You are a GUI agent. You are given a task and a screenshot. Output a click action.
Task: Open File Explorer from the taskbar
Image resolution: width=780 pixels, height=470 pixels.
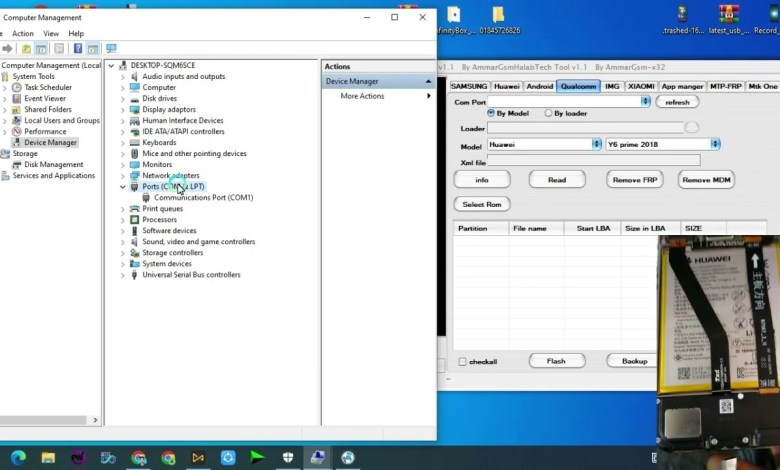tap(48, 457)
